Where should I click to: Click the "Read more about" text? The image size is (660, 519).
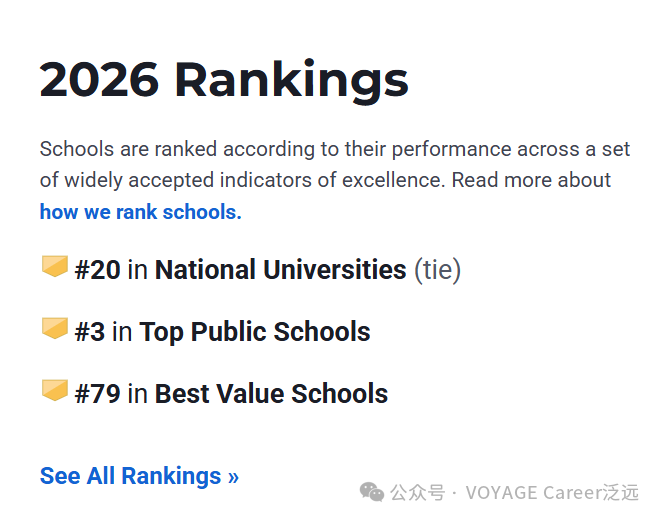(x=531, y=181)
